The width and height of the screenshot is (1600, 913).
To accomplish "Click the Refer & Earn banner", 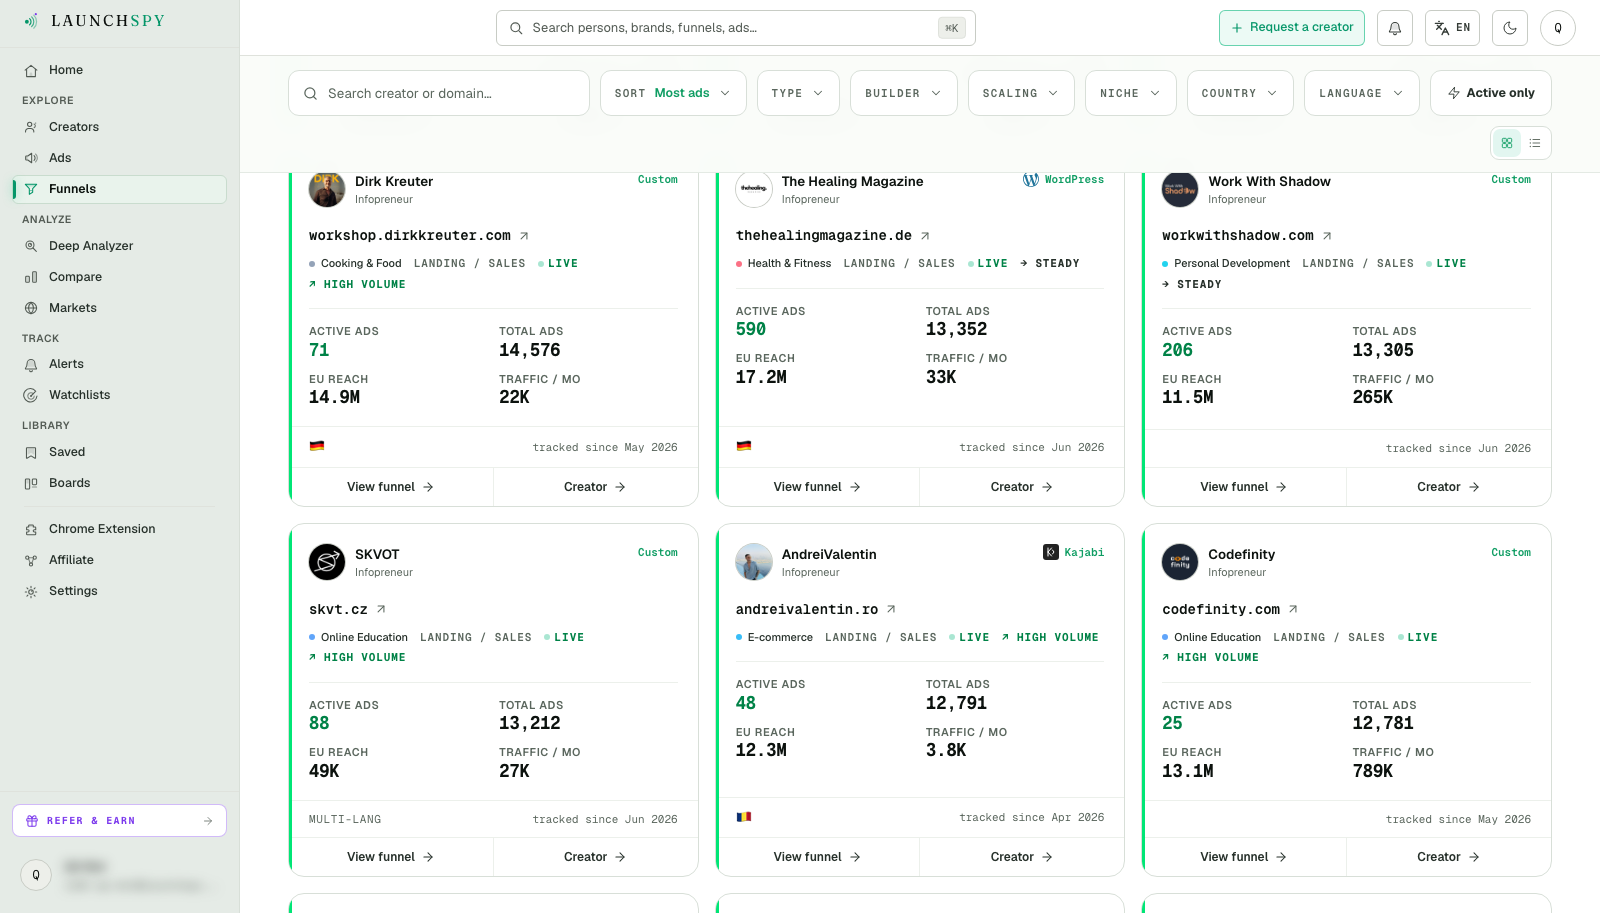I will point(119,821).
